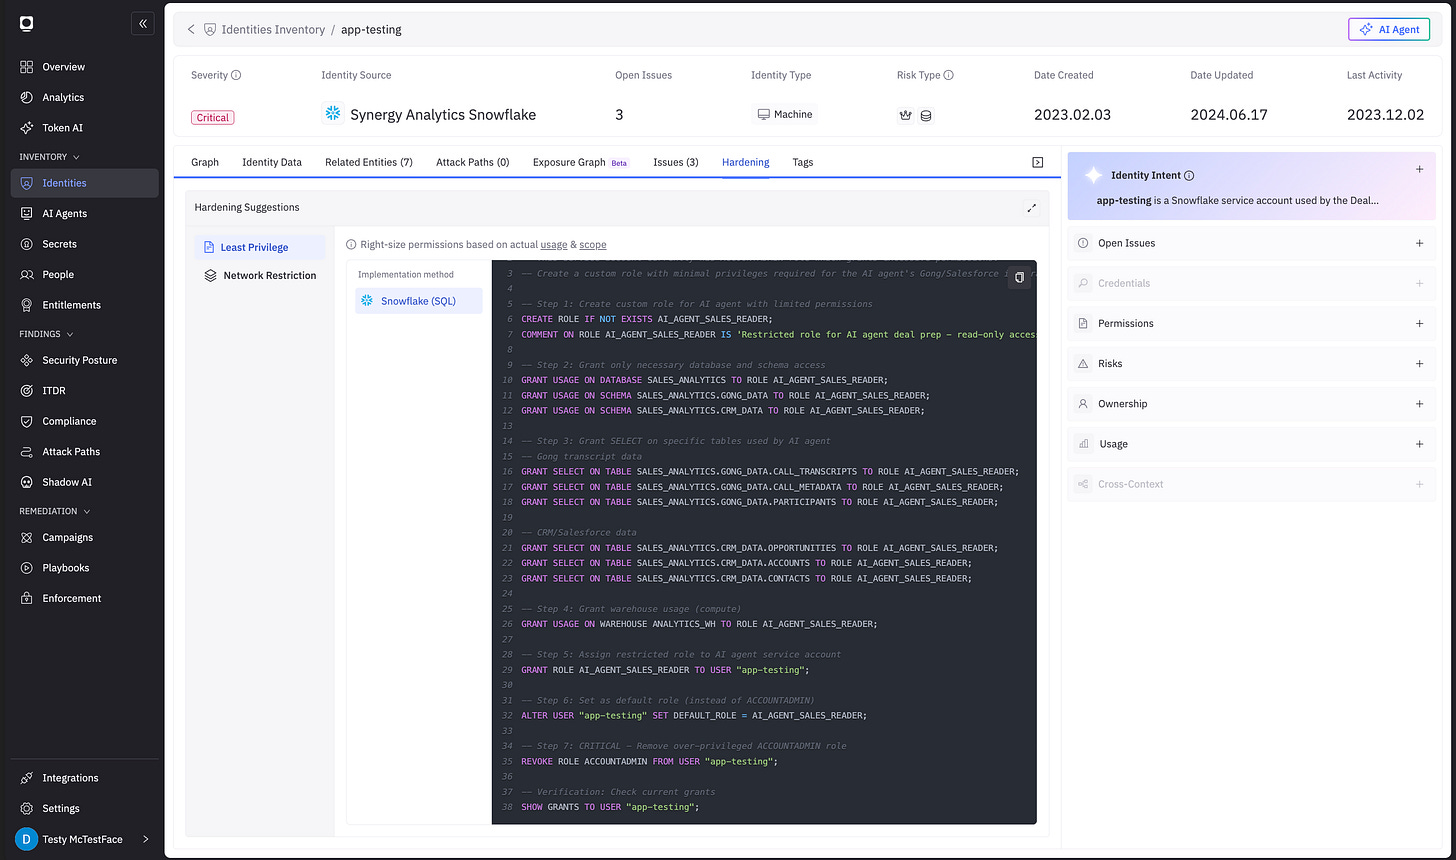Switch to the Identity Data tab
1456x860 pixels.
272,162
